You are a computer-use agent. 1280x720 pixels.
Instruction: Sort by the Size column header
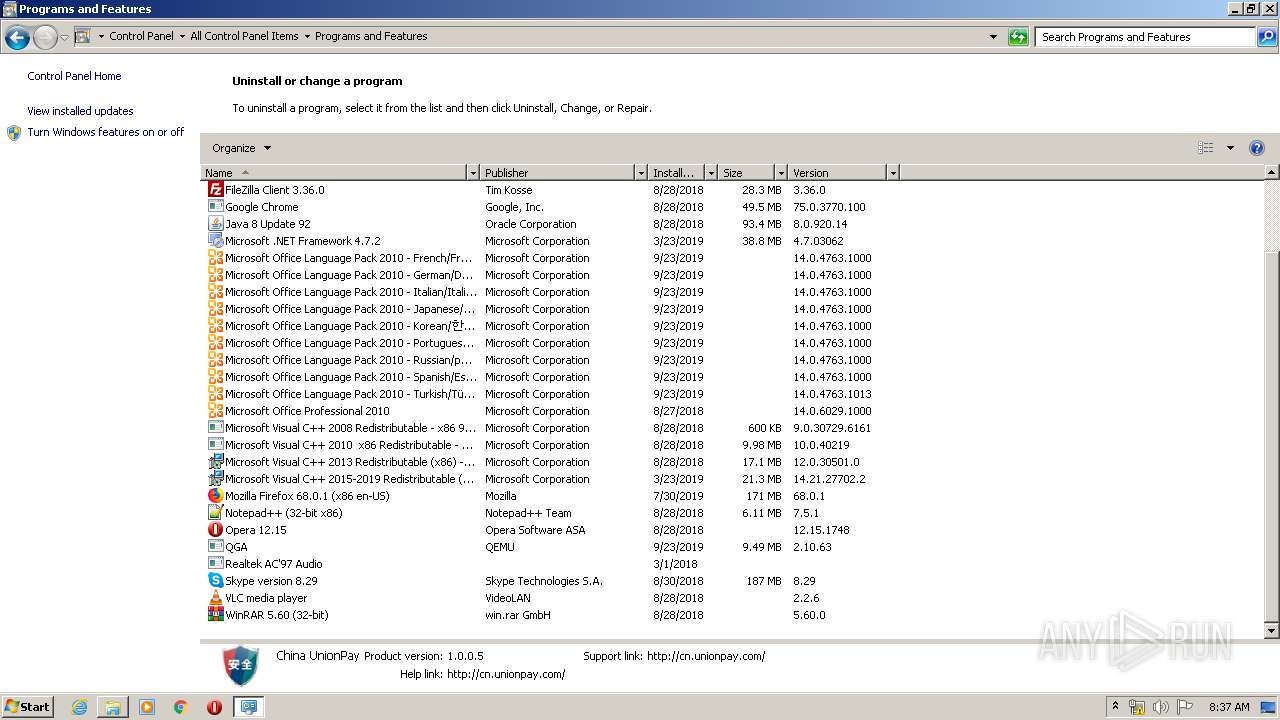pos(747,173)
